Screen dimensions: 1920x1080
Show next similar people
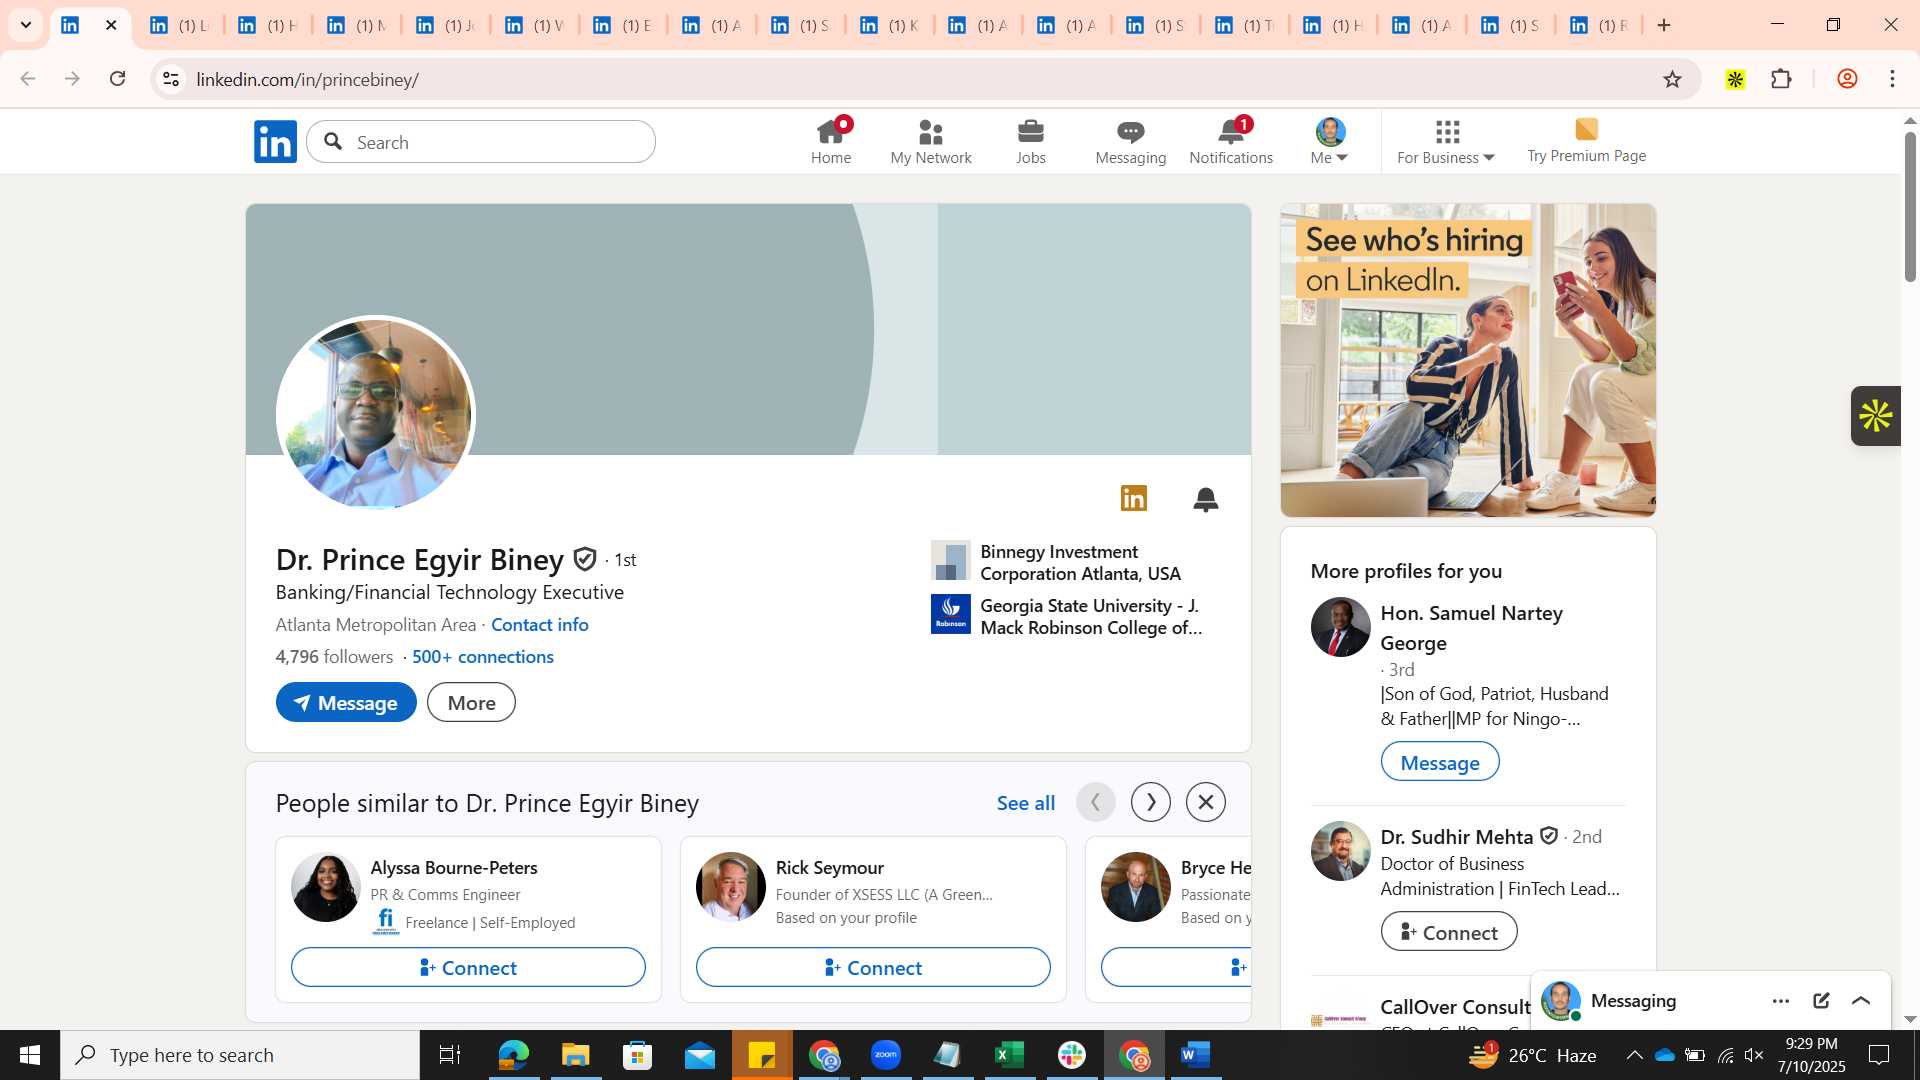click(1151, 802)
